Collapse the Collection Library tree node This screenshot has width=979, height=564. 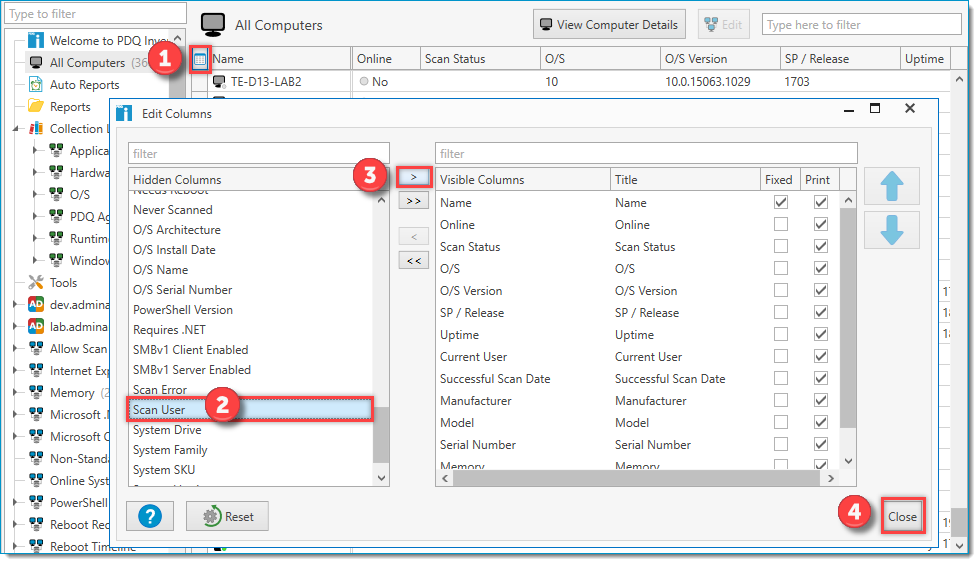click(14, 129)
